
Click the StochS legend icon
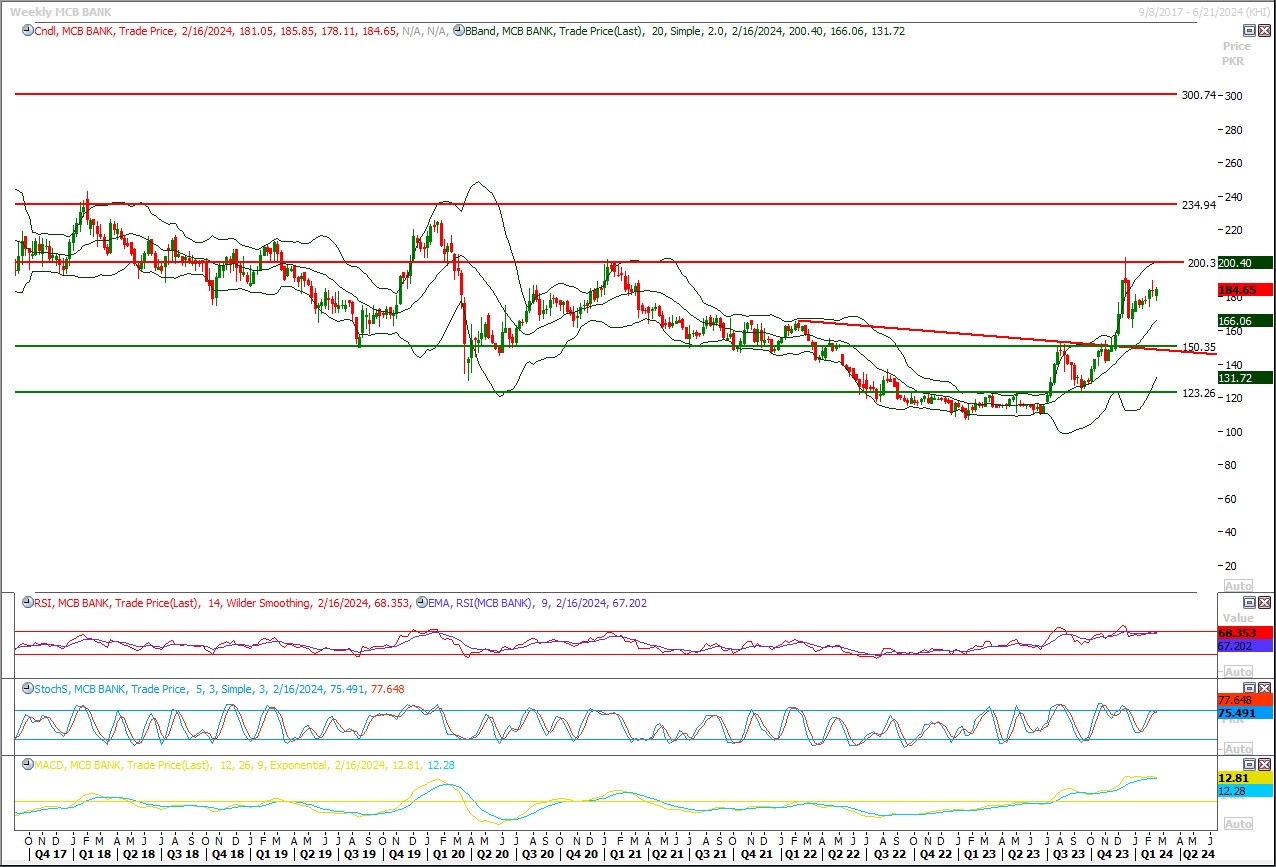tap(27, 689)
